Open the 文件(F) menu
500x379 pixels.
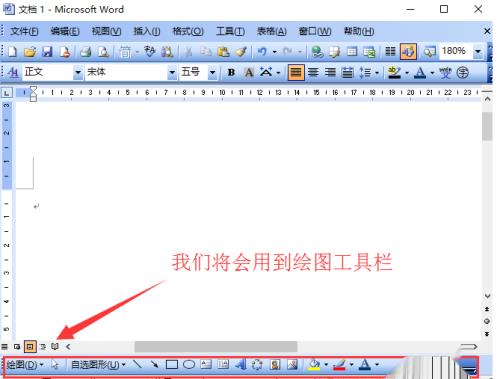(24, 31)
